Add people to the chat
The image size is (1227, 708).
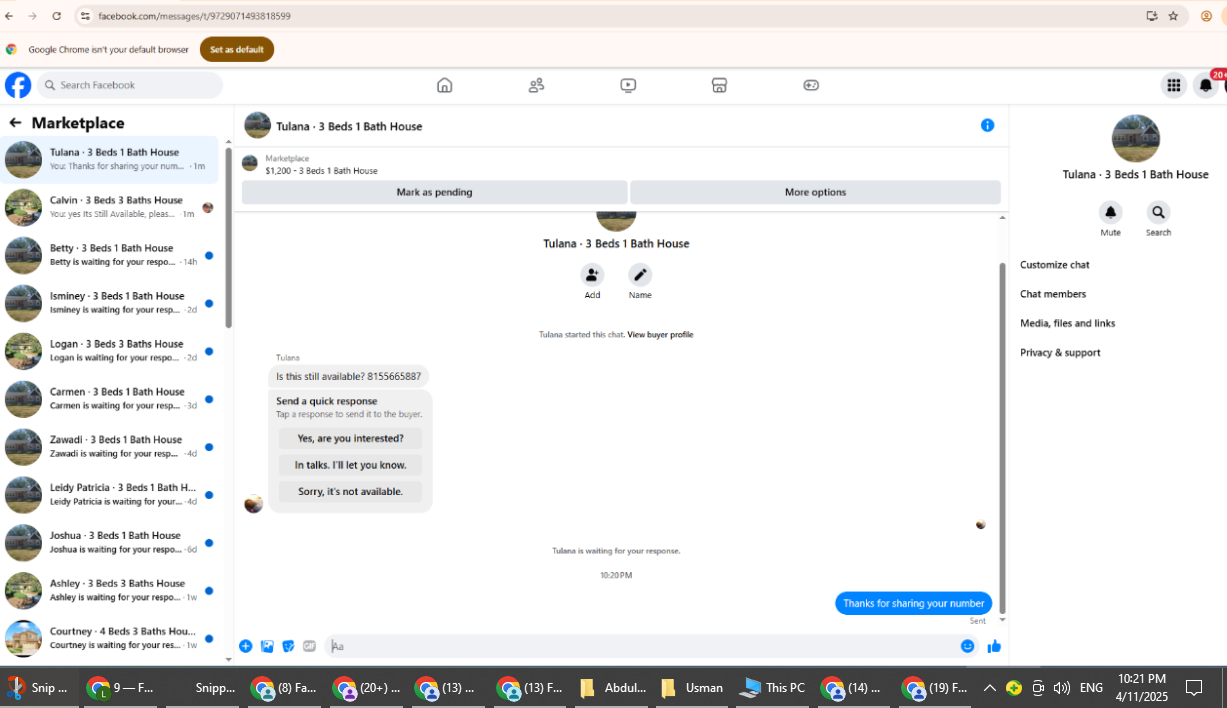pyautogui.click(x=592, y=274)
